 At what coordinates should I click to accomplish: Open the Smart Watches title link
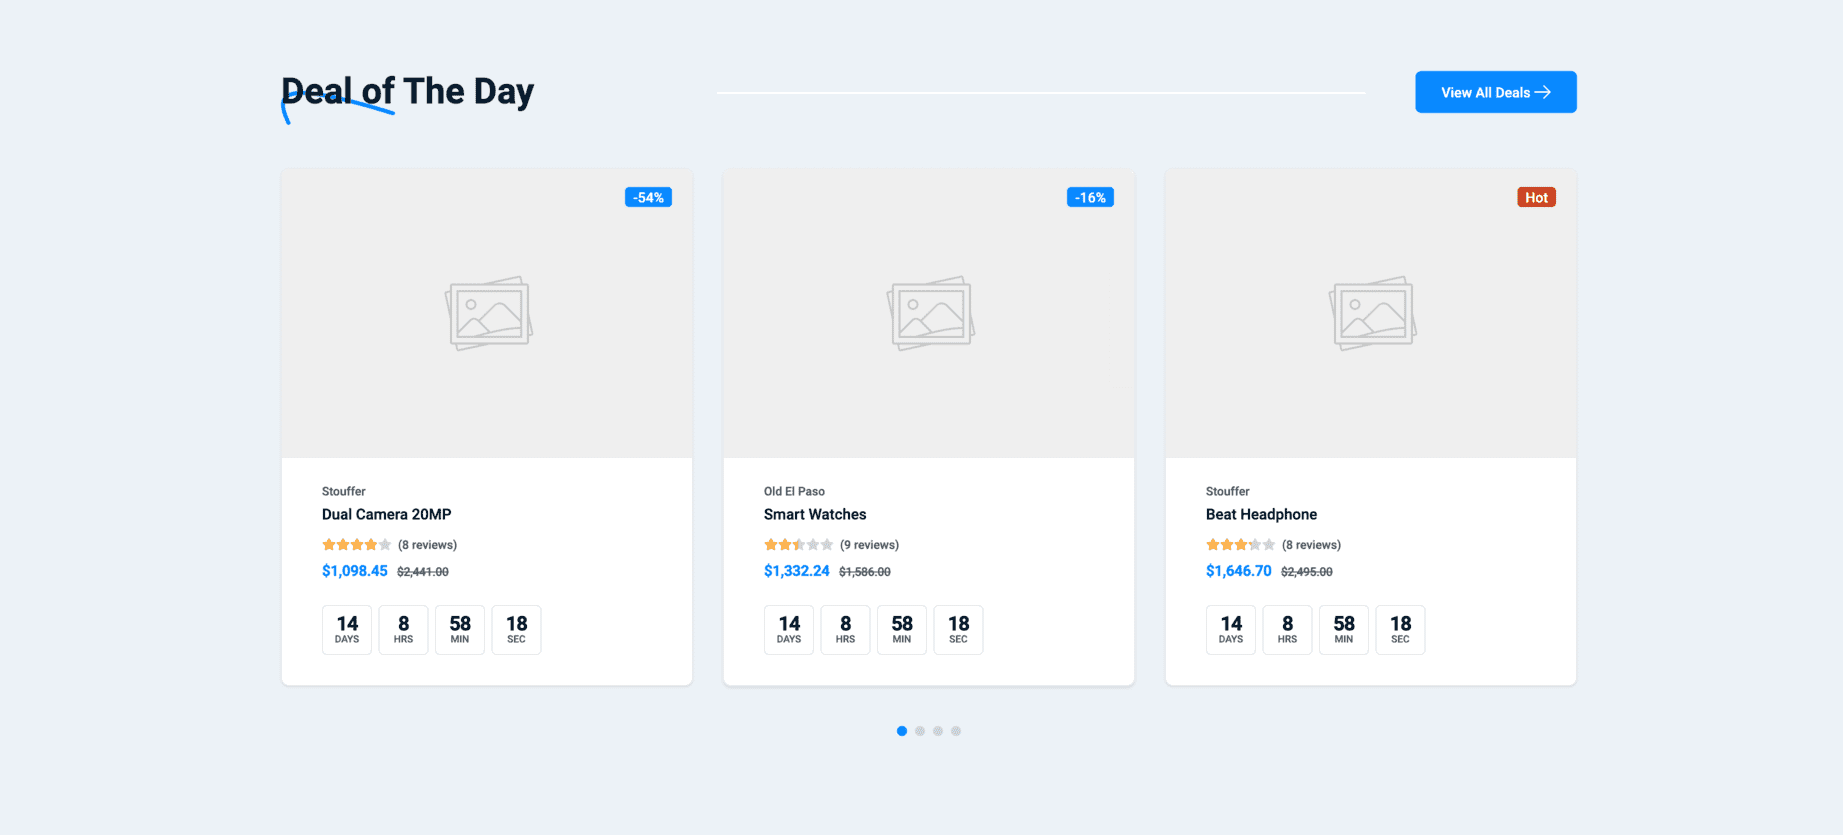tap(815, 514)
